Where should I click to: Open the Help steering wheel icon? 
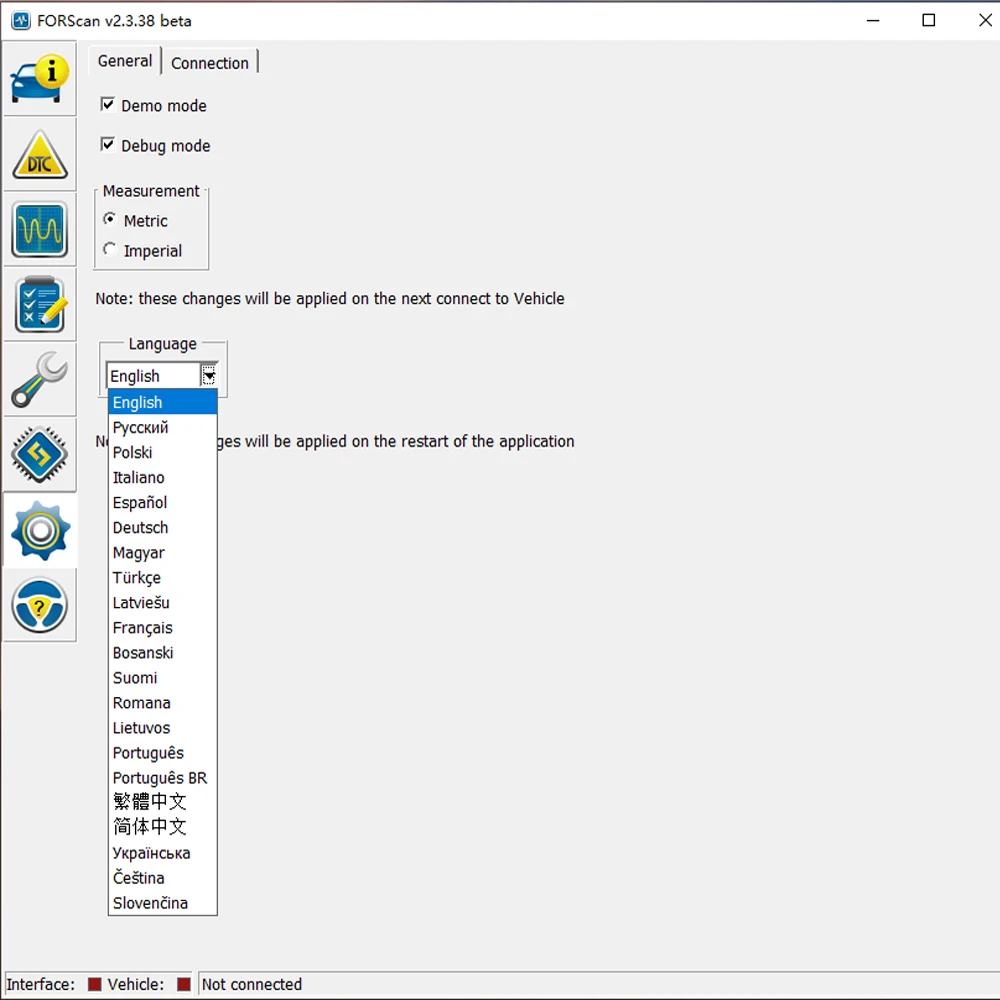pyautogui.click(x=40, y=605)
